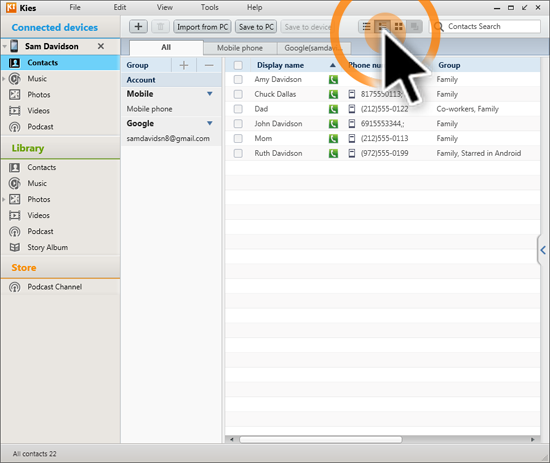Click the Kies logo icon
Image resolution: width=550 pixels, height=463 pixels.
tap(12, 7)
